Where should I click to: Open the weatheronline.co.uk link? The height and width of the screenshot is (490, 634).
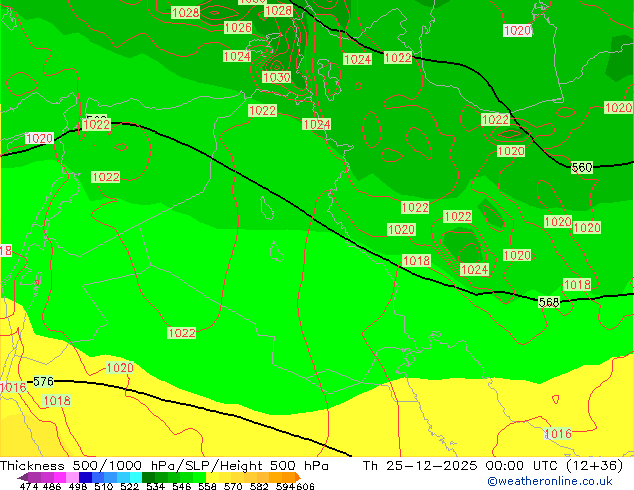tap(550, 481)
